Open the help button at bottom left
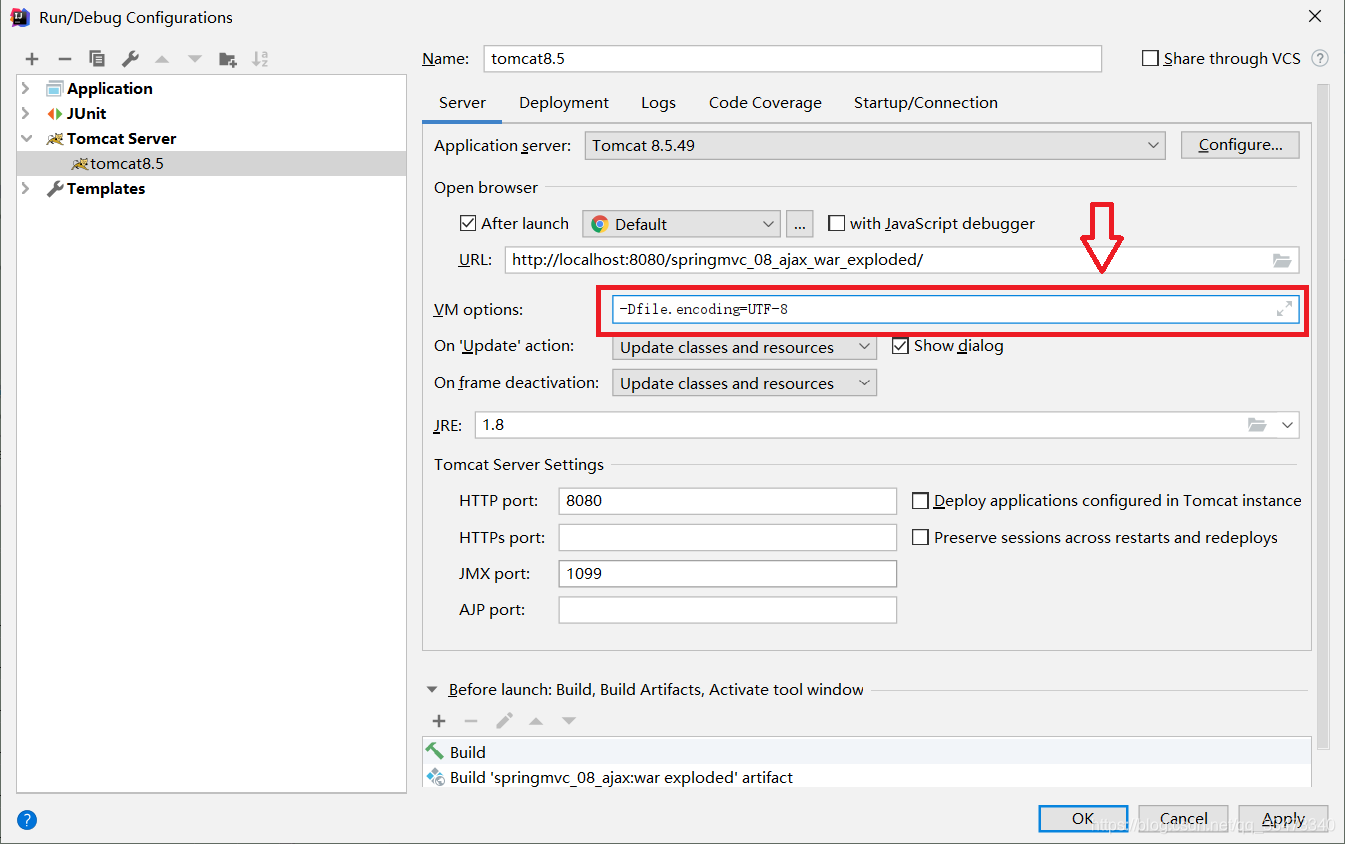Viewport: 1345px width, 844px height. click(x=27, y=820)
